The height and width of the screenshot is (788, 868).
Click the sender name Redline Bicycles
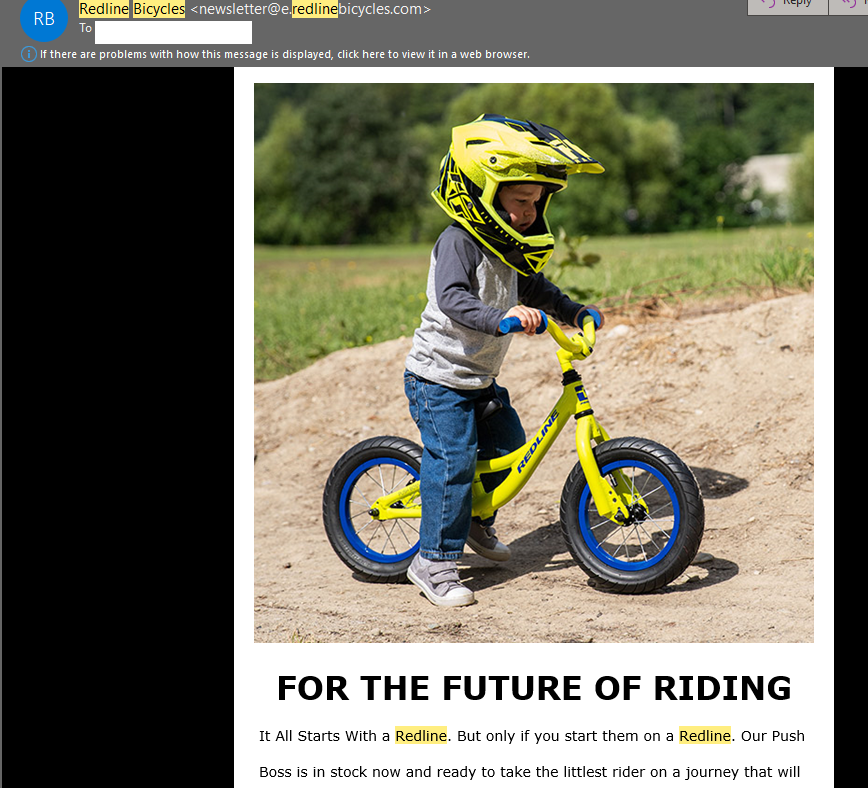[x=132, y=9]
